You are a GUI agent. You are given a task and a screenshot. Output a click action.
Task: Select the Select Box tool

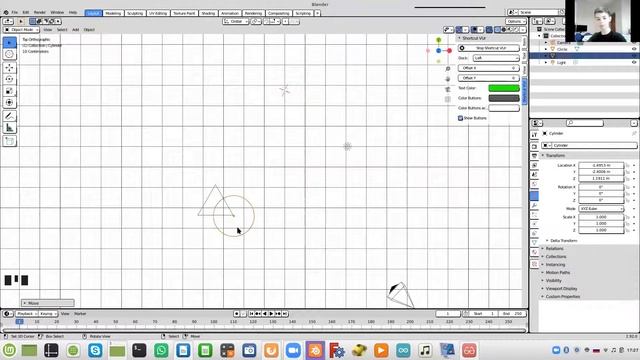(x=9, y=42)
